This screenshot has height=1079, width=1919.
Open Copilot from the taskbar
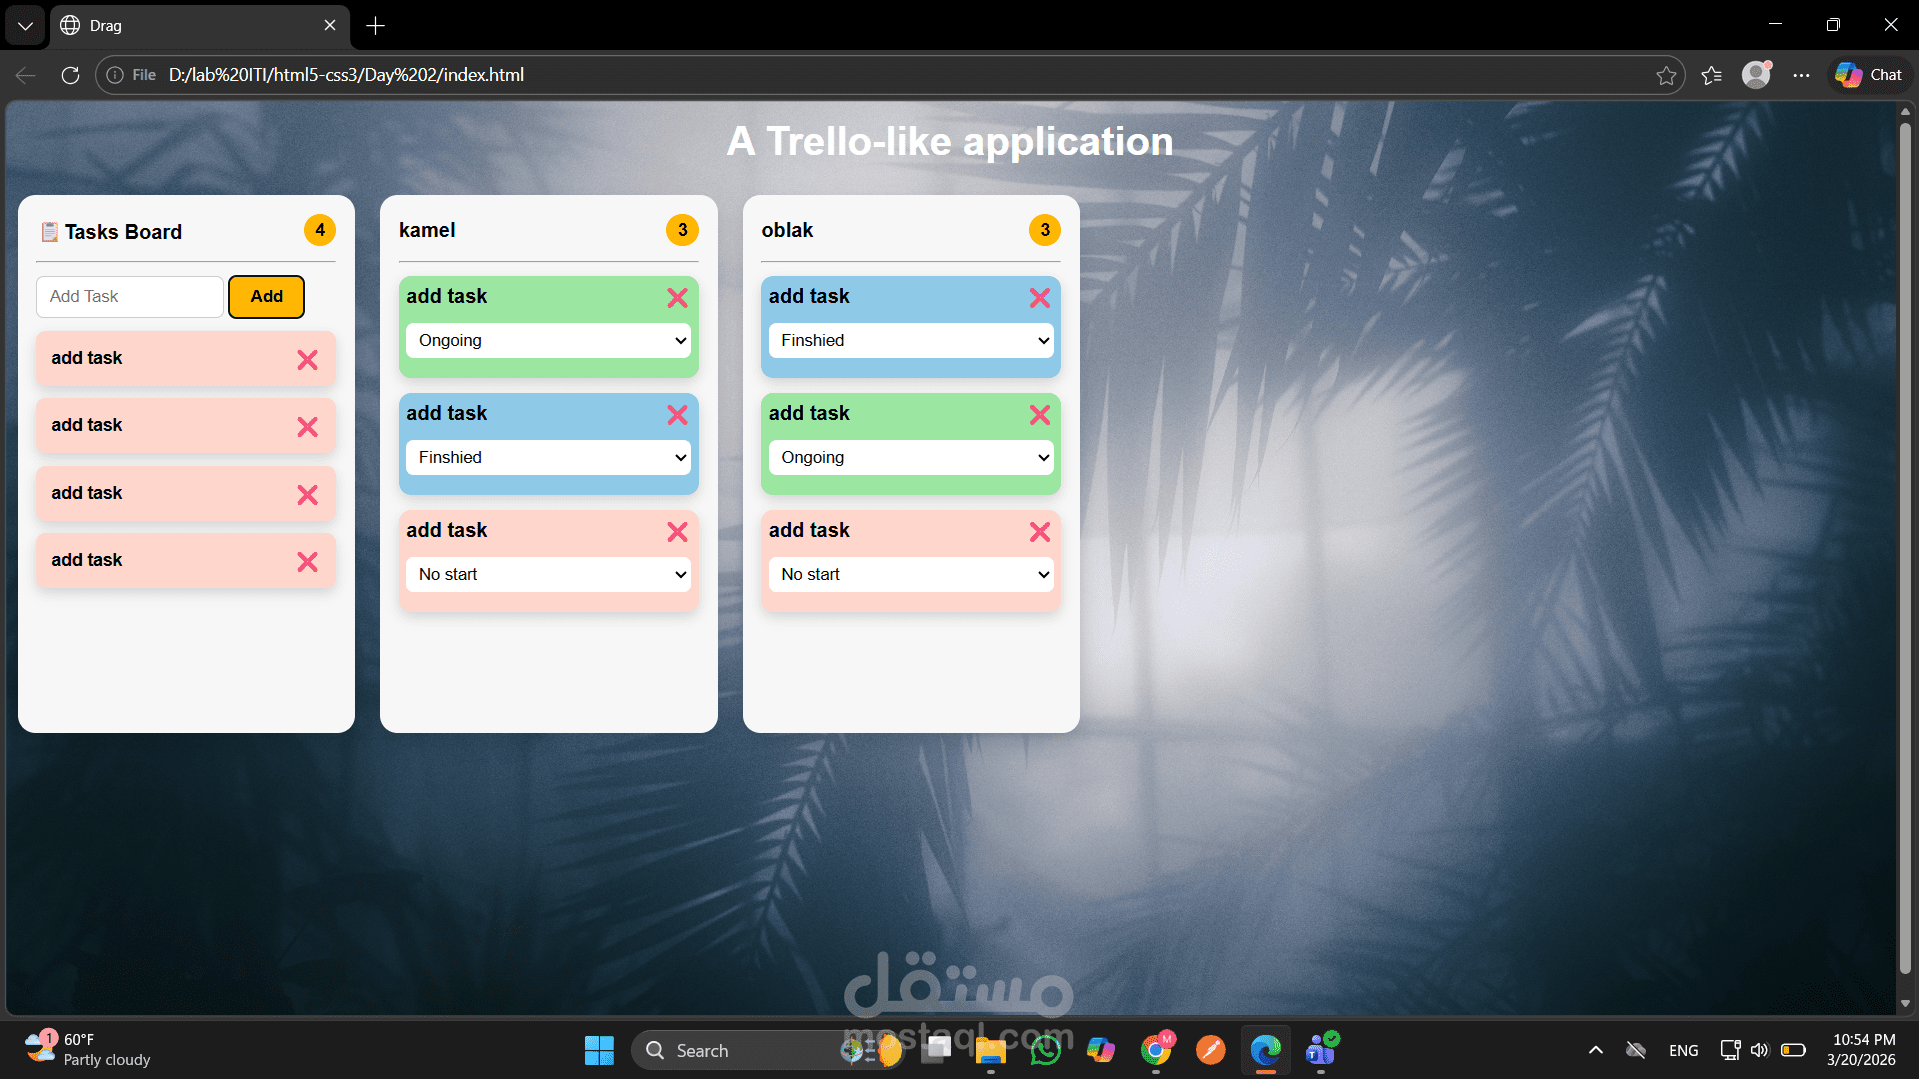click(x=1101, y=1050)
